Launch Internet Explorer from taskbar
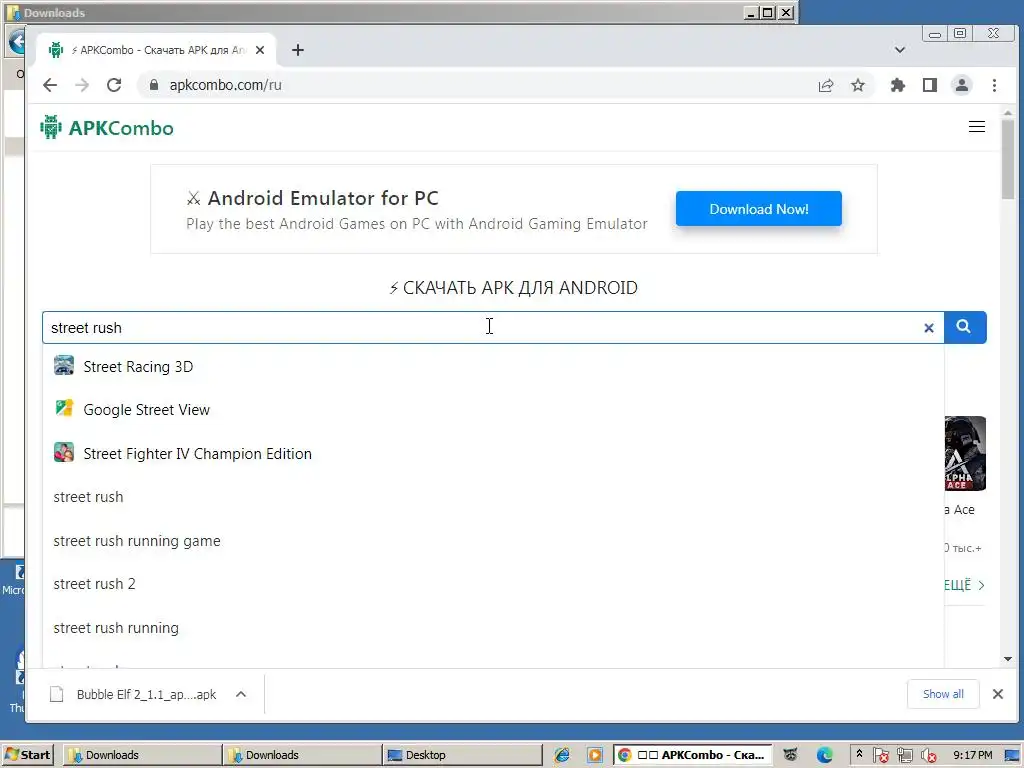The height and width of the screenshot is (768, 1024). [x=562, y=755]
